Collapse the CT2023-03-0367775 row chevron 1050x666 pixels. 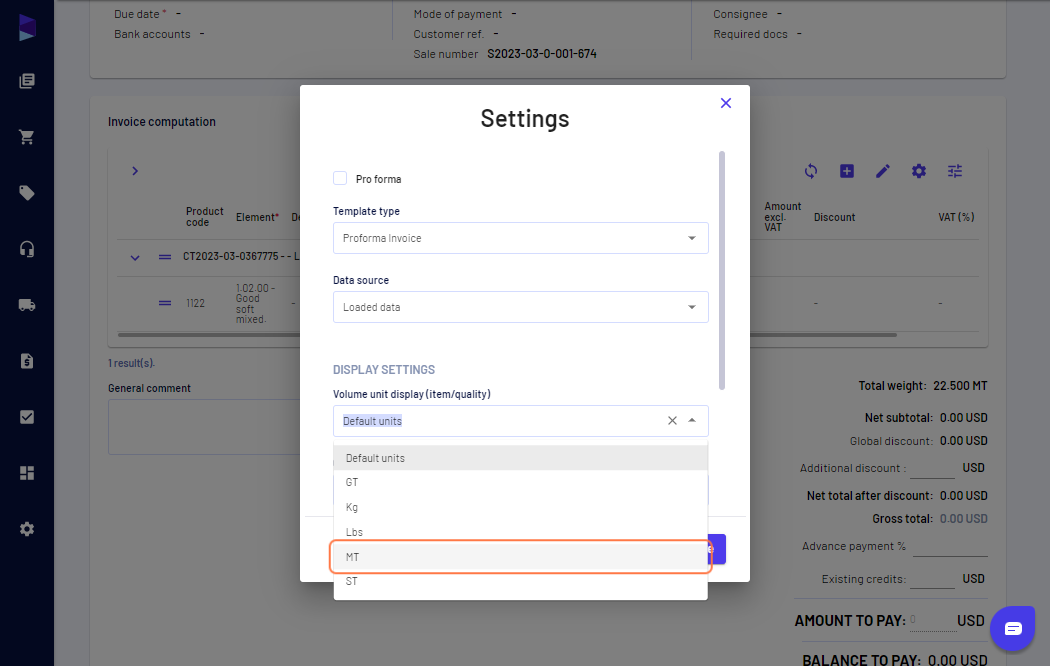tap(135, 258)
